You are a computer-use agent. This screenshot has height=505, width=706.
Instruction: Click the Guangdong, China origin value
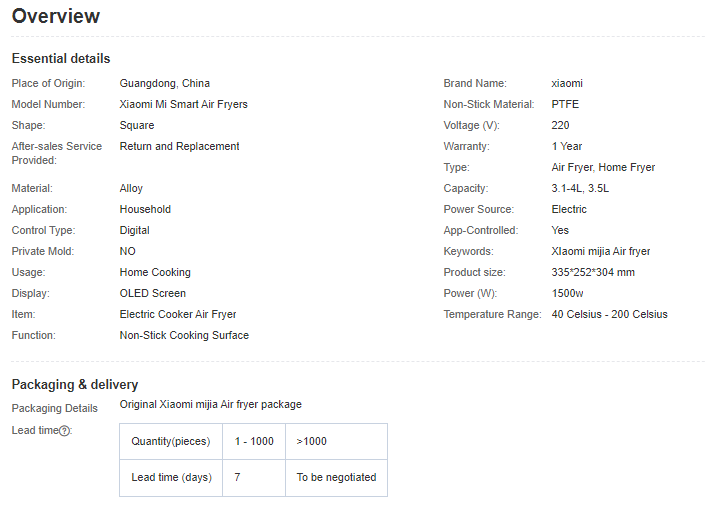point(165,83)
